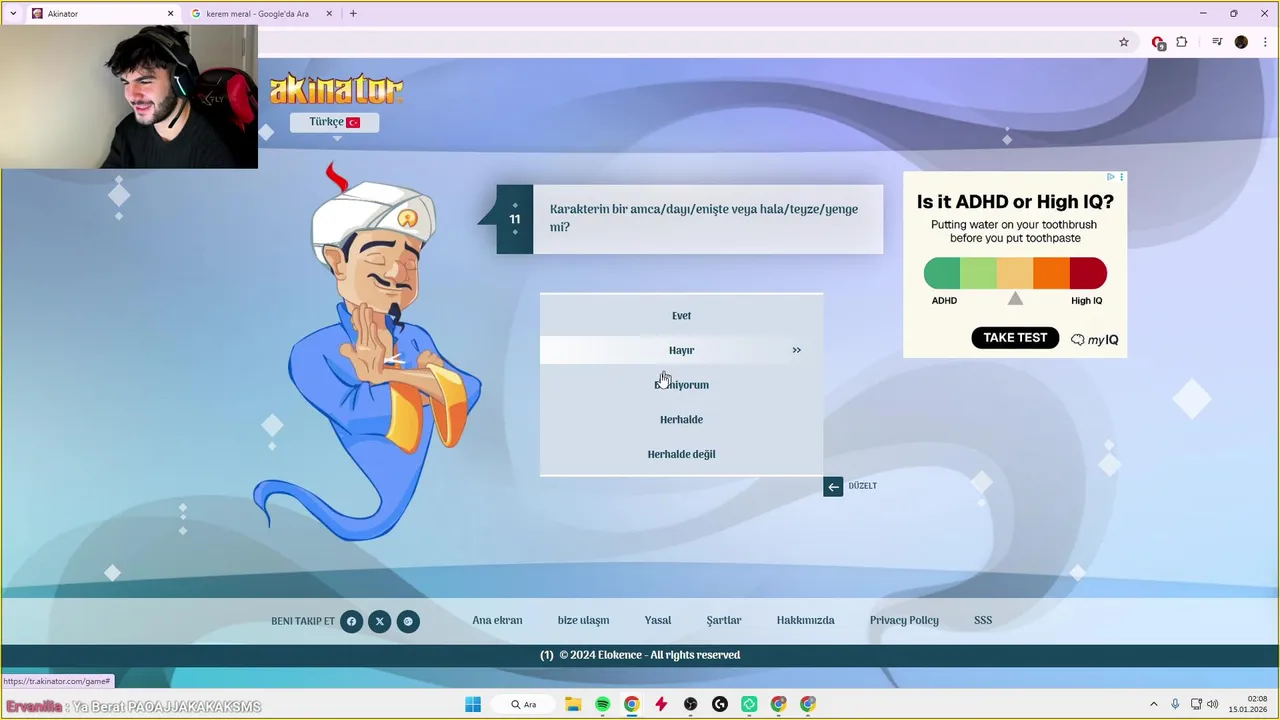Open the active Chrome taskbar icon
Viewport: 1280px width, 720px height.
[x=632, y=704]
